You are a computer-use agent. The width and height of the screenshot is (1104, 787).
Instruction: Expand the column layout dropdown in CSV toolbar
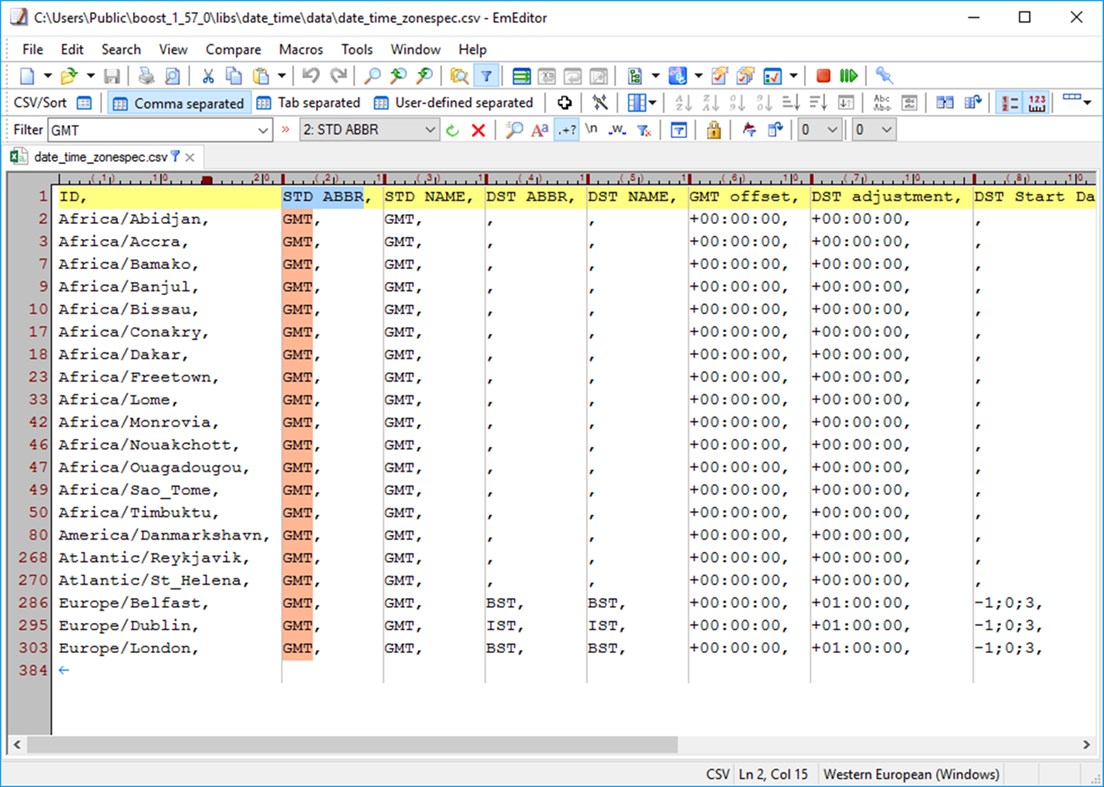pyautogui.click(x=652, y=103)
